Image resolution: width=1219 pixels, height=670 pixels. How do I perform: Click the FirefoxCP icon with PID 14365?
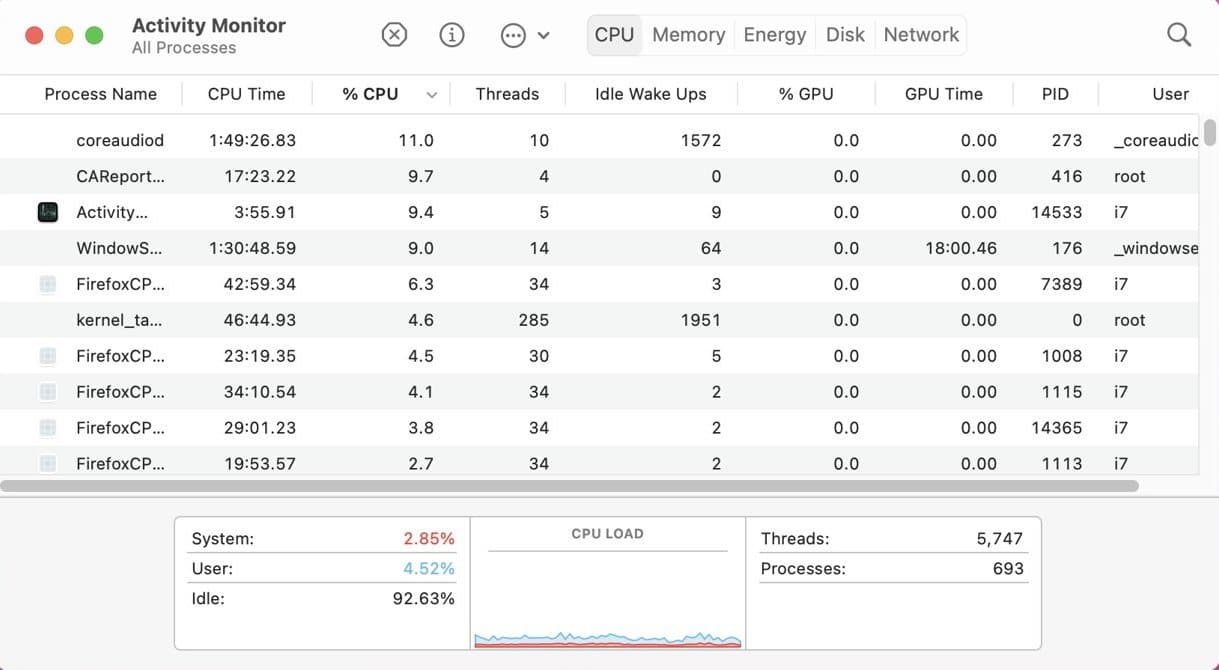[x=47, y=428]
